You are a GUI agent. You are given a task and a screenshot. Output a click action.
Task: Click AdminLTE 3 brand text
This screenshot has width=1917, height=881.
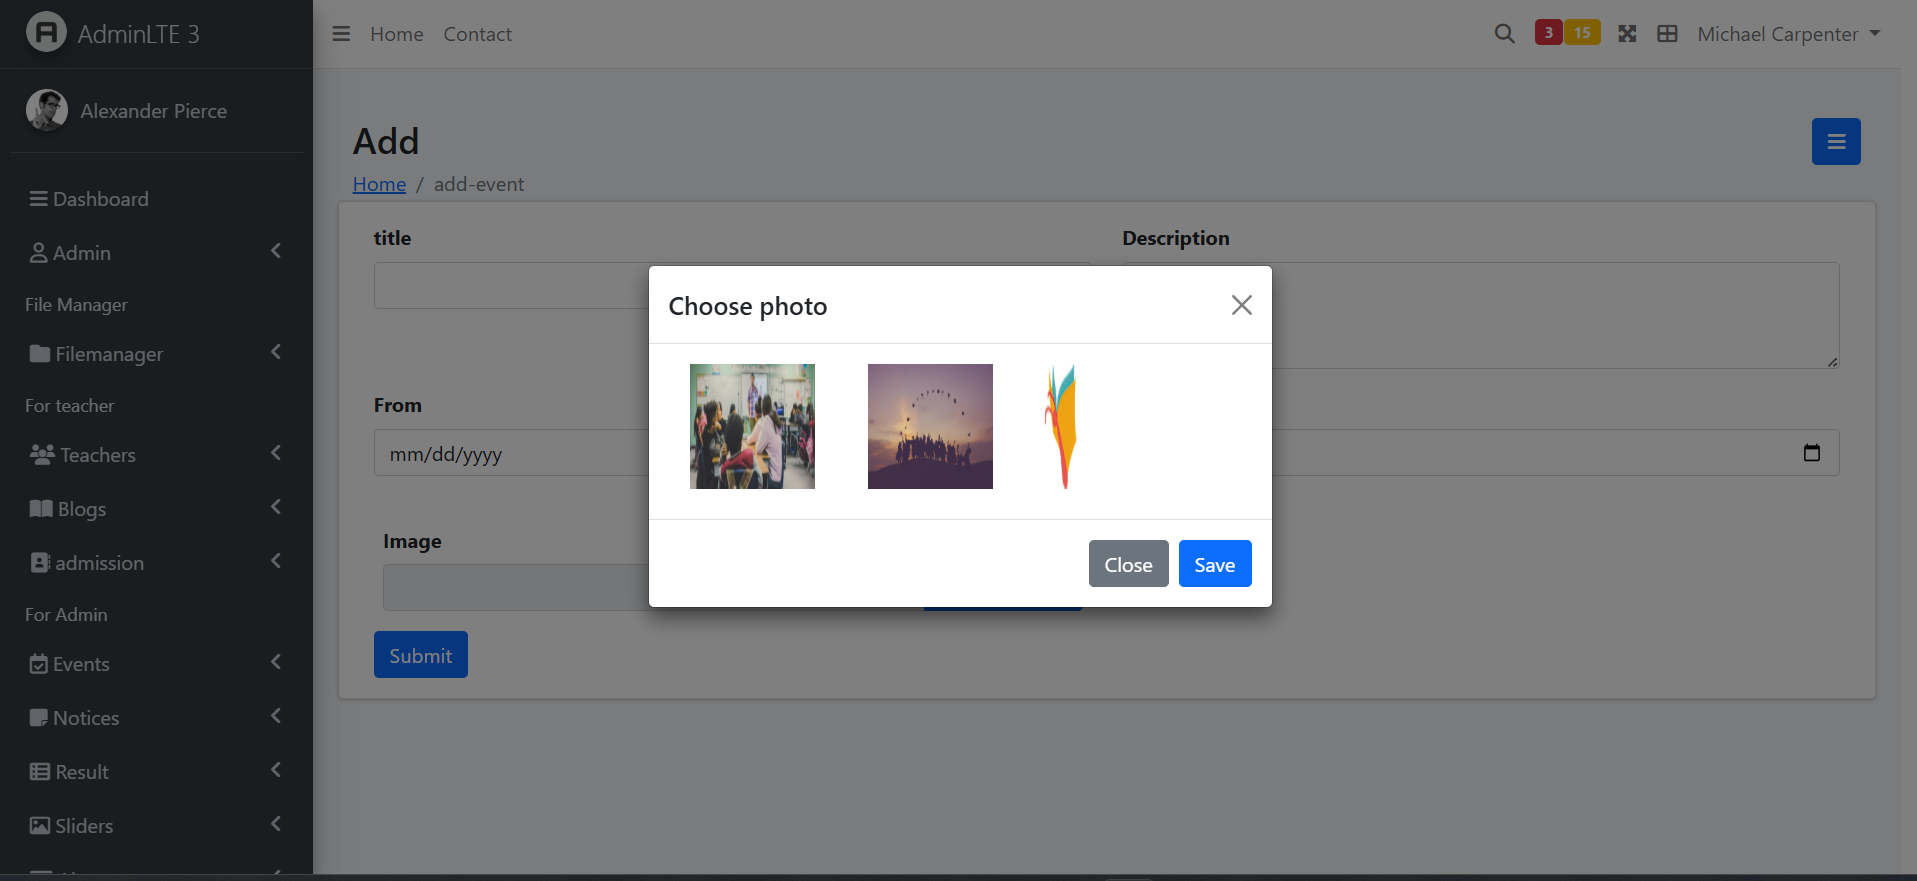(139, 34)
